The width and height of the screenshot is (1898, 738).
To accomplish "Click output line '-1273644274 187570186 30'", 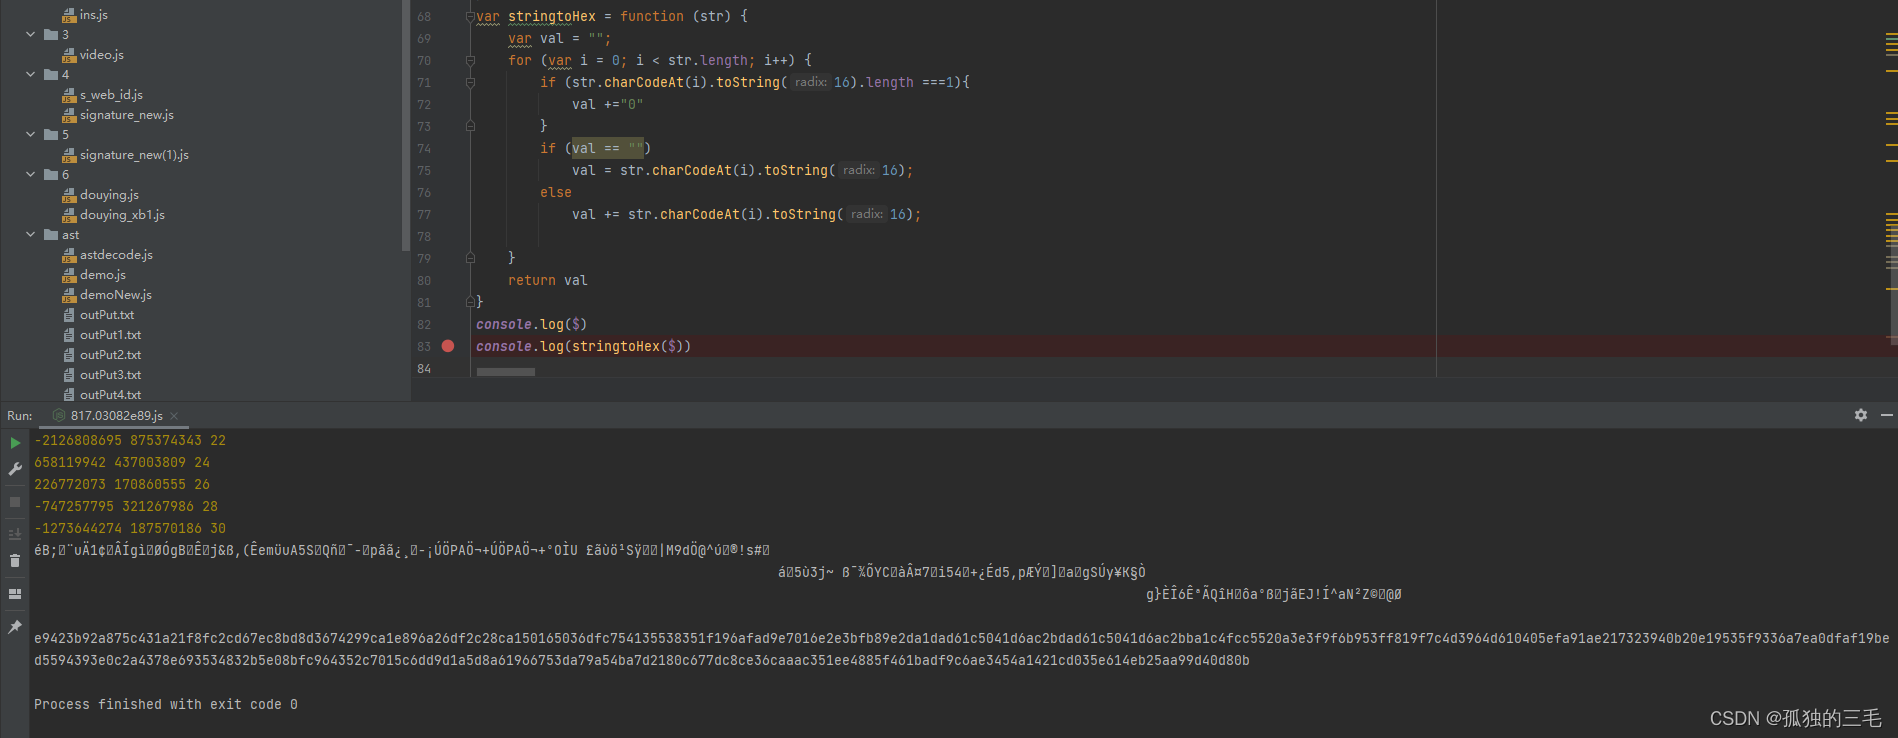I will pyautogui.click(x=130, y=528).
